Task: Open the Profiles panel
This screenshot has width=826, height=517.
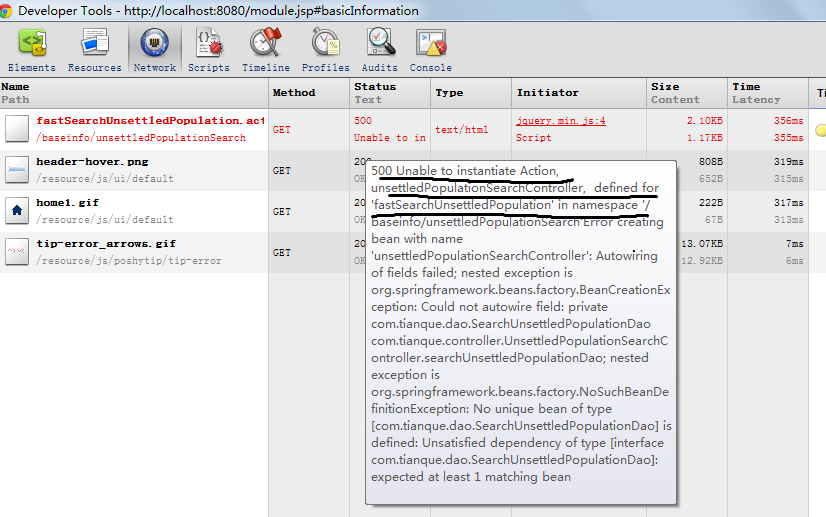Action: (x=326, y=51)
